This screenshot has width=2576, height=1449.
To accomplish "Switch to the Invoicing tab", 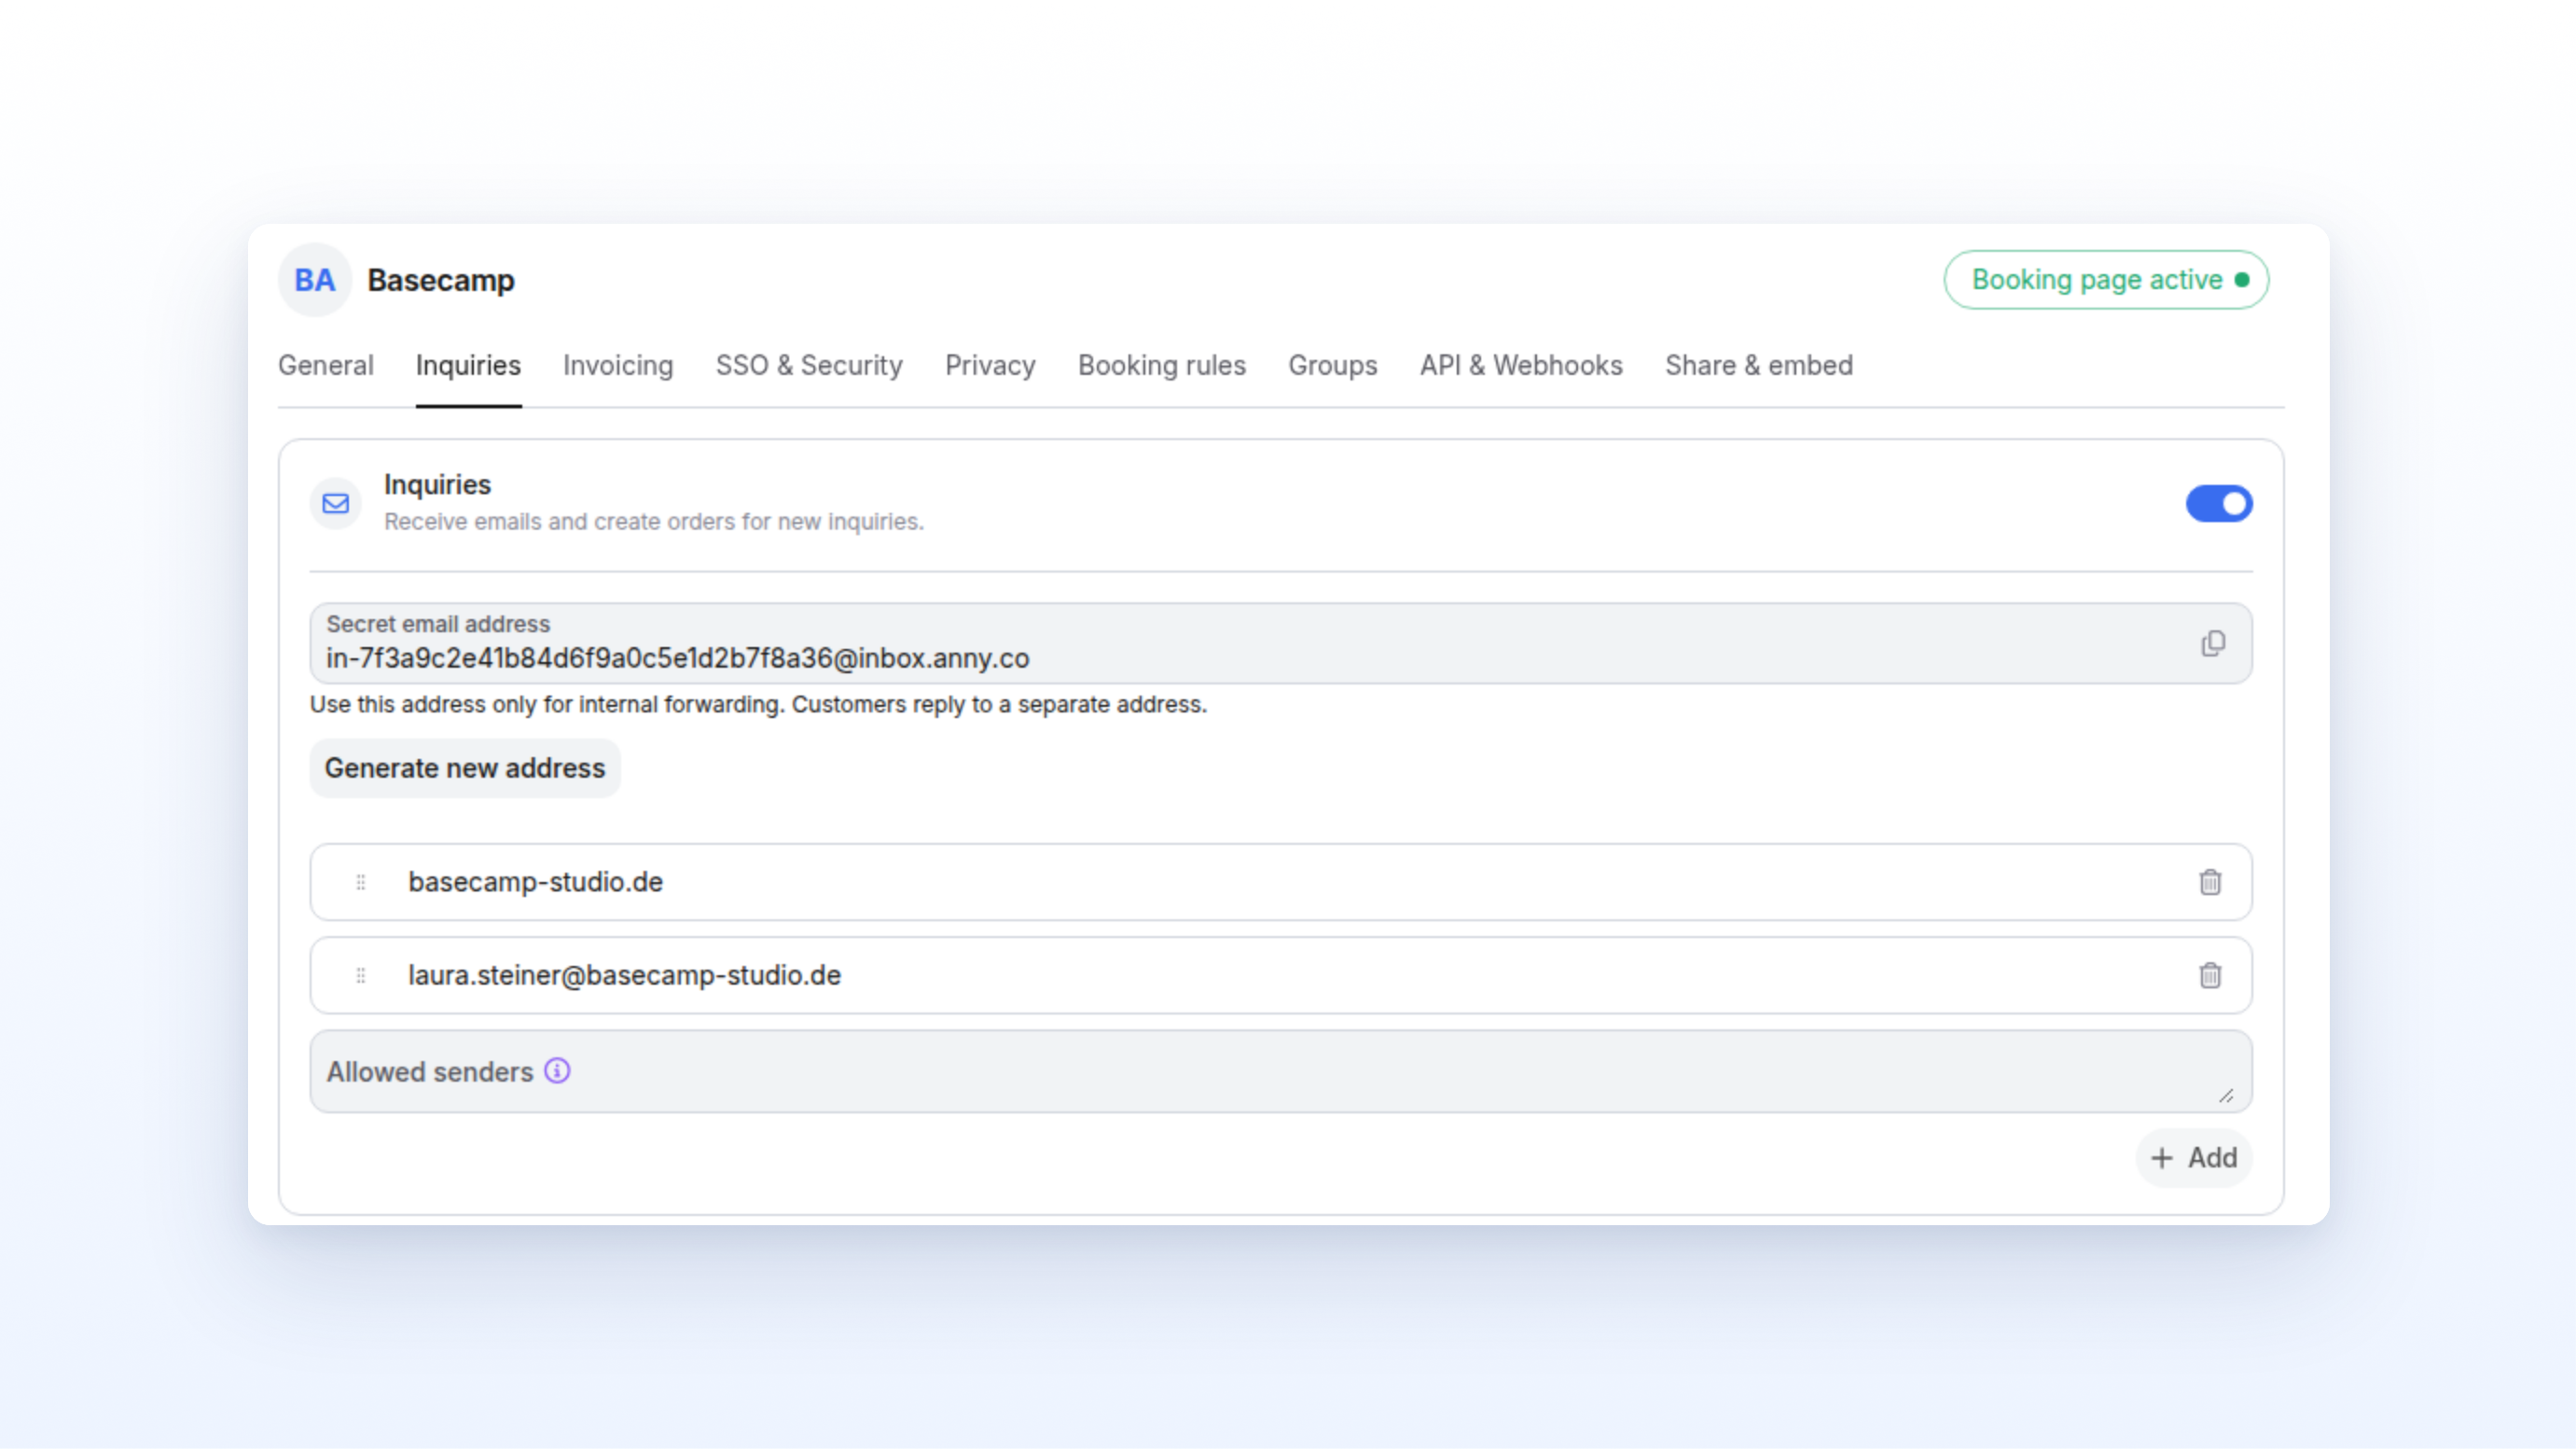I will click(618, 366).
